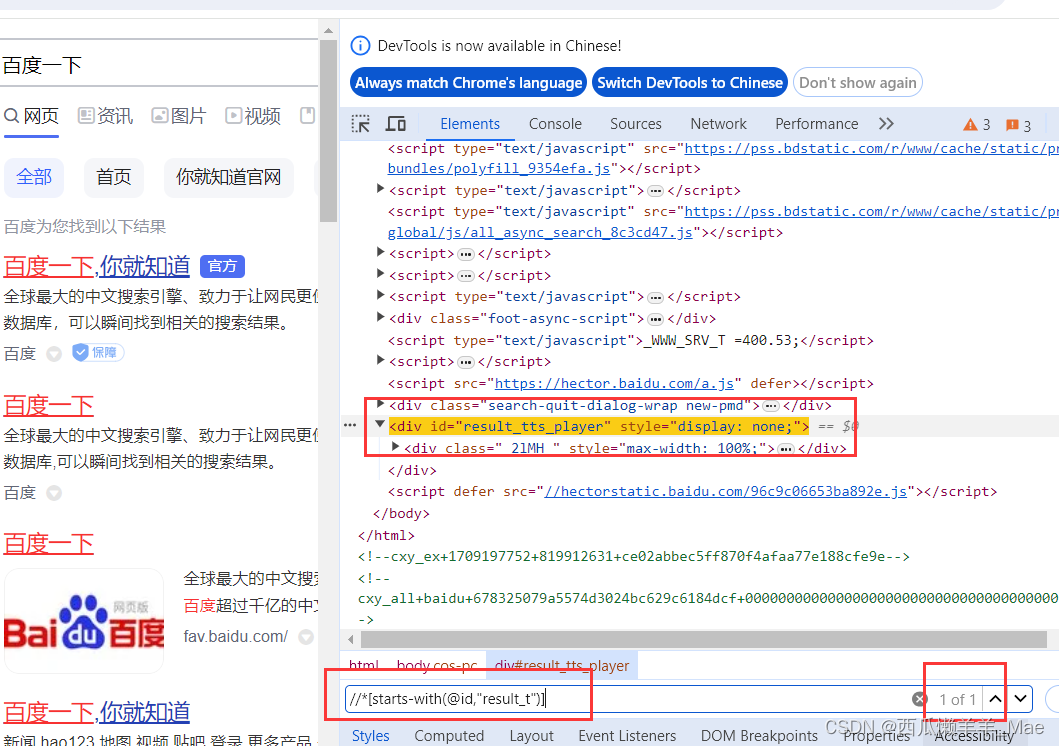Viewport: 1059px width, 746px height.
Task: Open the polyfill_9354efa.js script link
Action: point(498,168)
